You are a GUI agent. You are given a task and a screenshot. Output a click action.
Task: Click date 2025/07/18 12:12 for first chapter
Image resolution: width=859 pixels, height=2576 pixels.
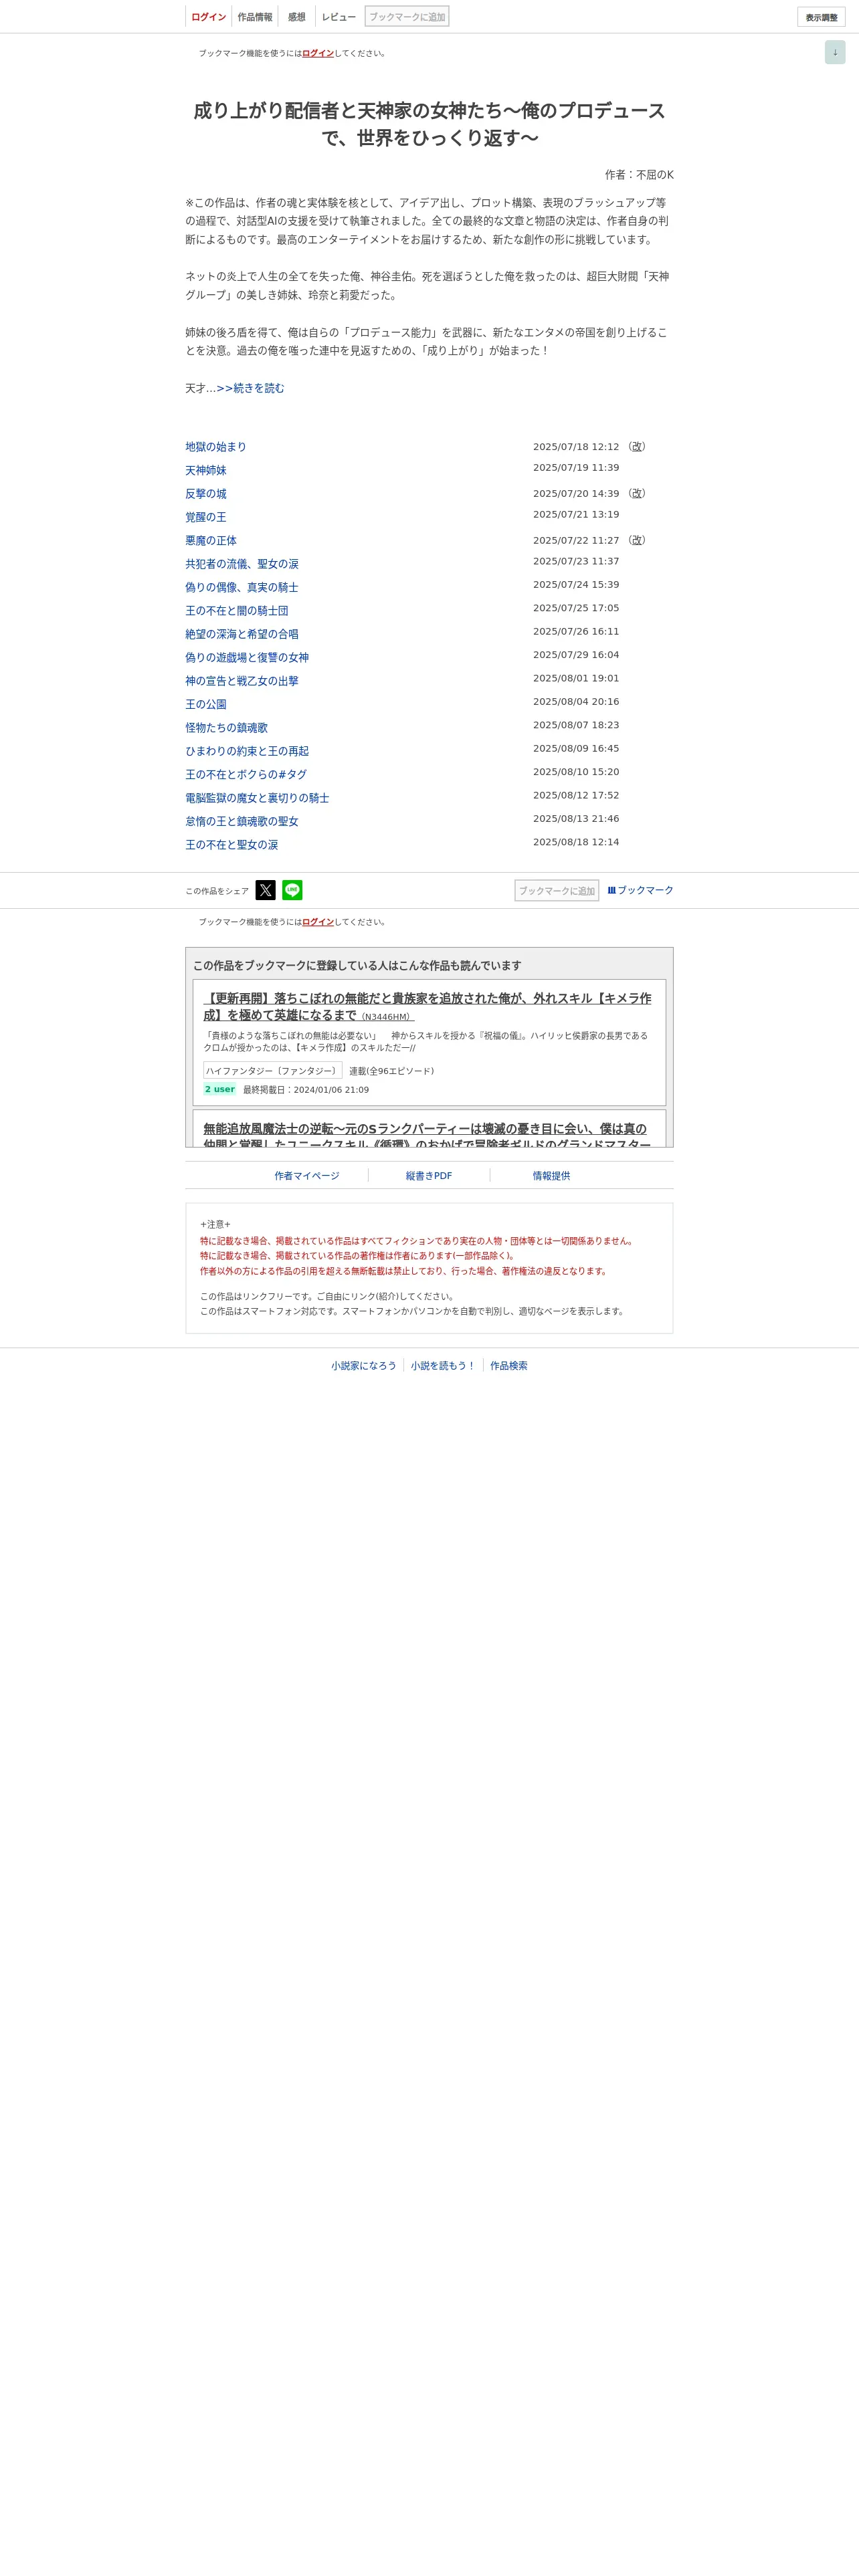[576, 447]
